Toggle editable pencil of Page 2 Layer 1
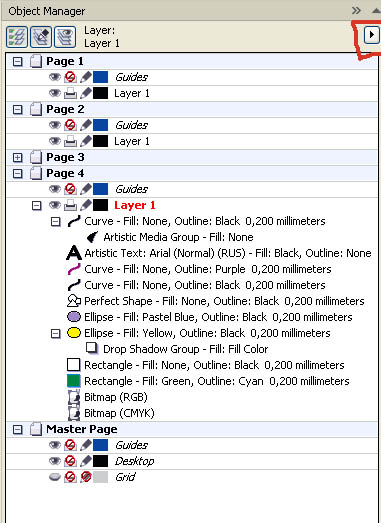This screenshot has height=523, width=381. coord(86,141)
